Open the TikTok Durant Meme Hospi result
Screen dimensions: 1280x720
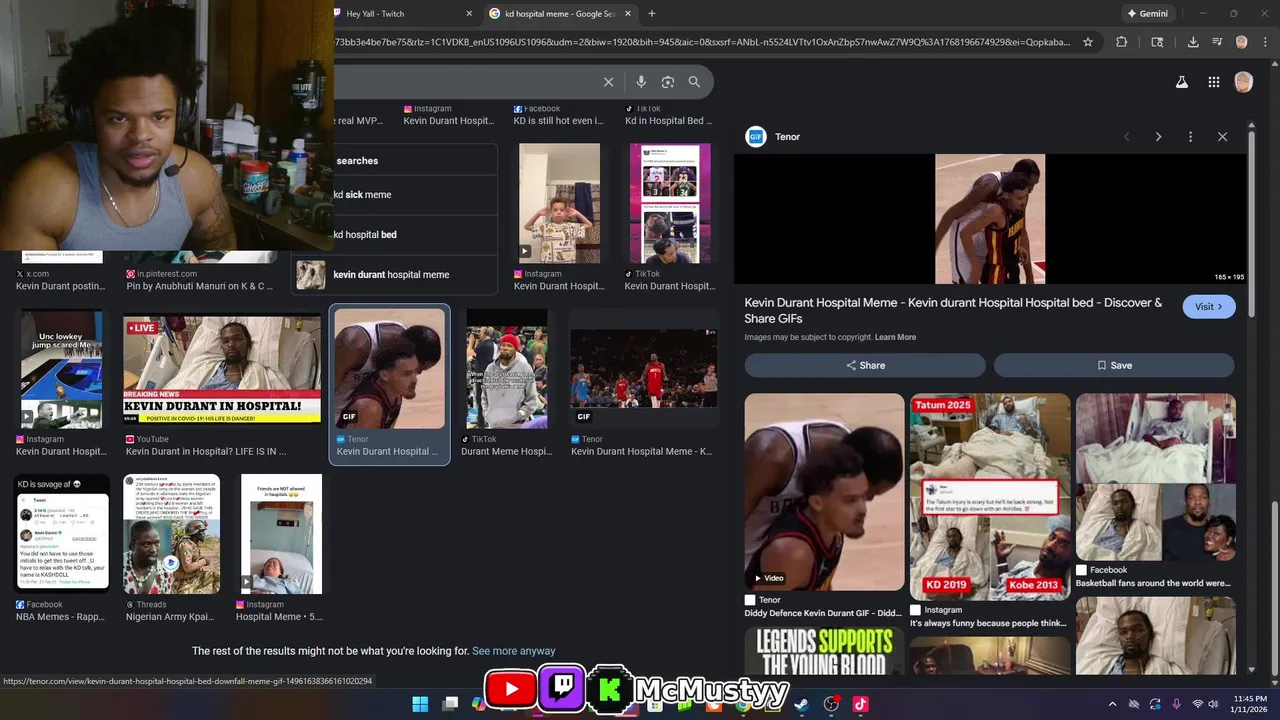(507, 369)
